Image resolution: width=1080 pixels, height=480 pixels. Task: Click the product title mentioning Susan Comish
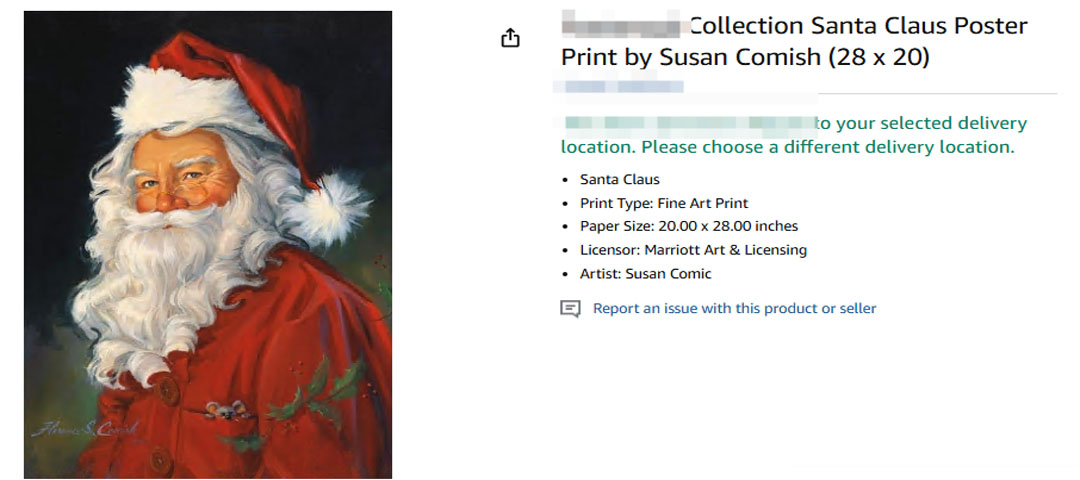pyautogui.click(x=794, y=42)
